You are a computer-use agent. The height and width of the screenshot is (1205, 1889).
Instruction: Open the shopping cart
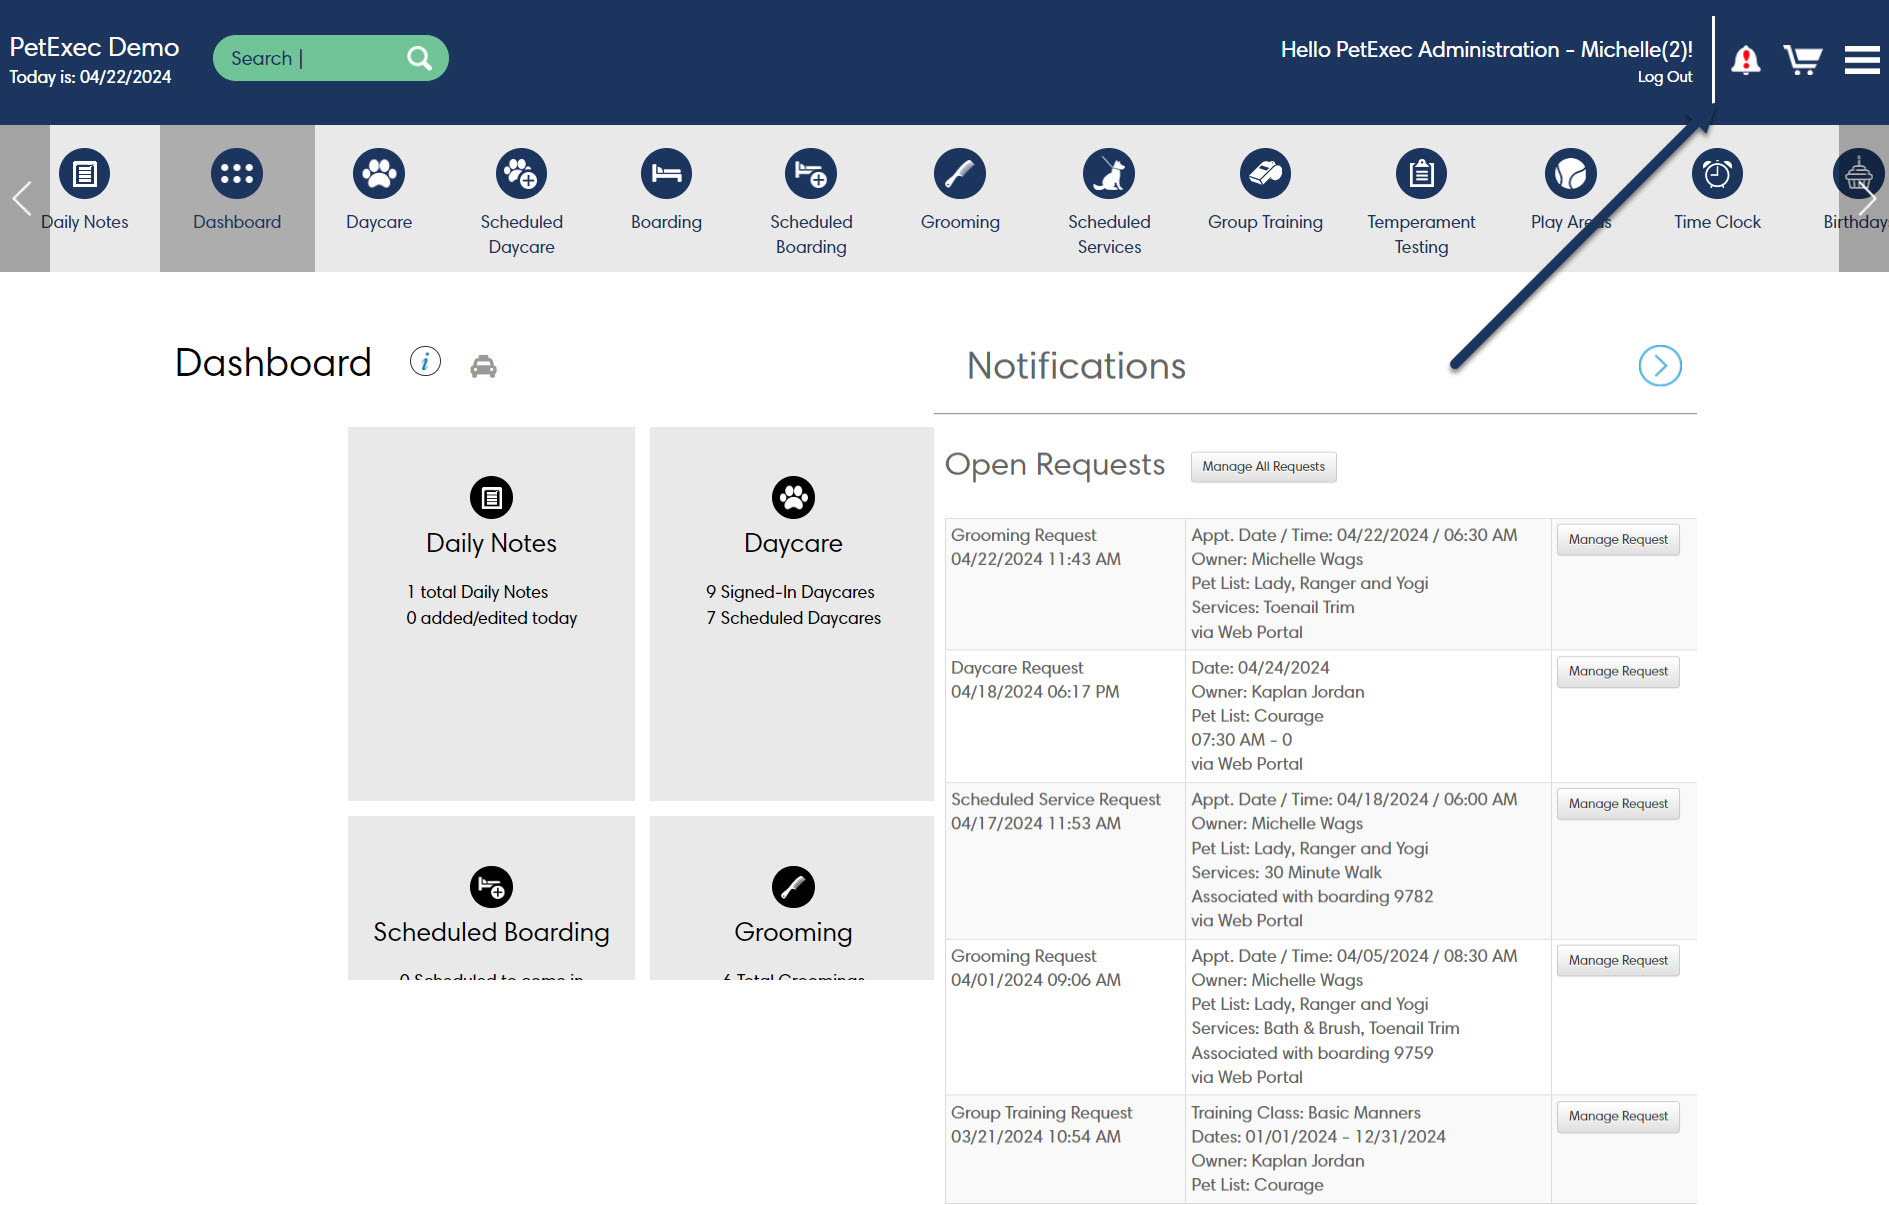[1803, 58]
